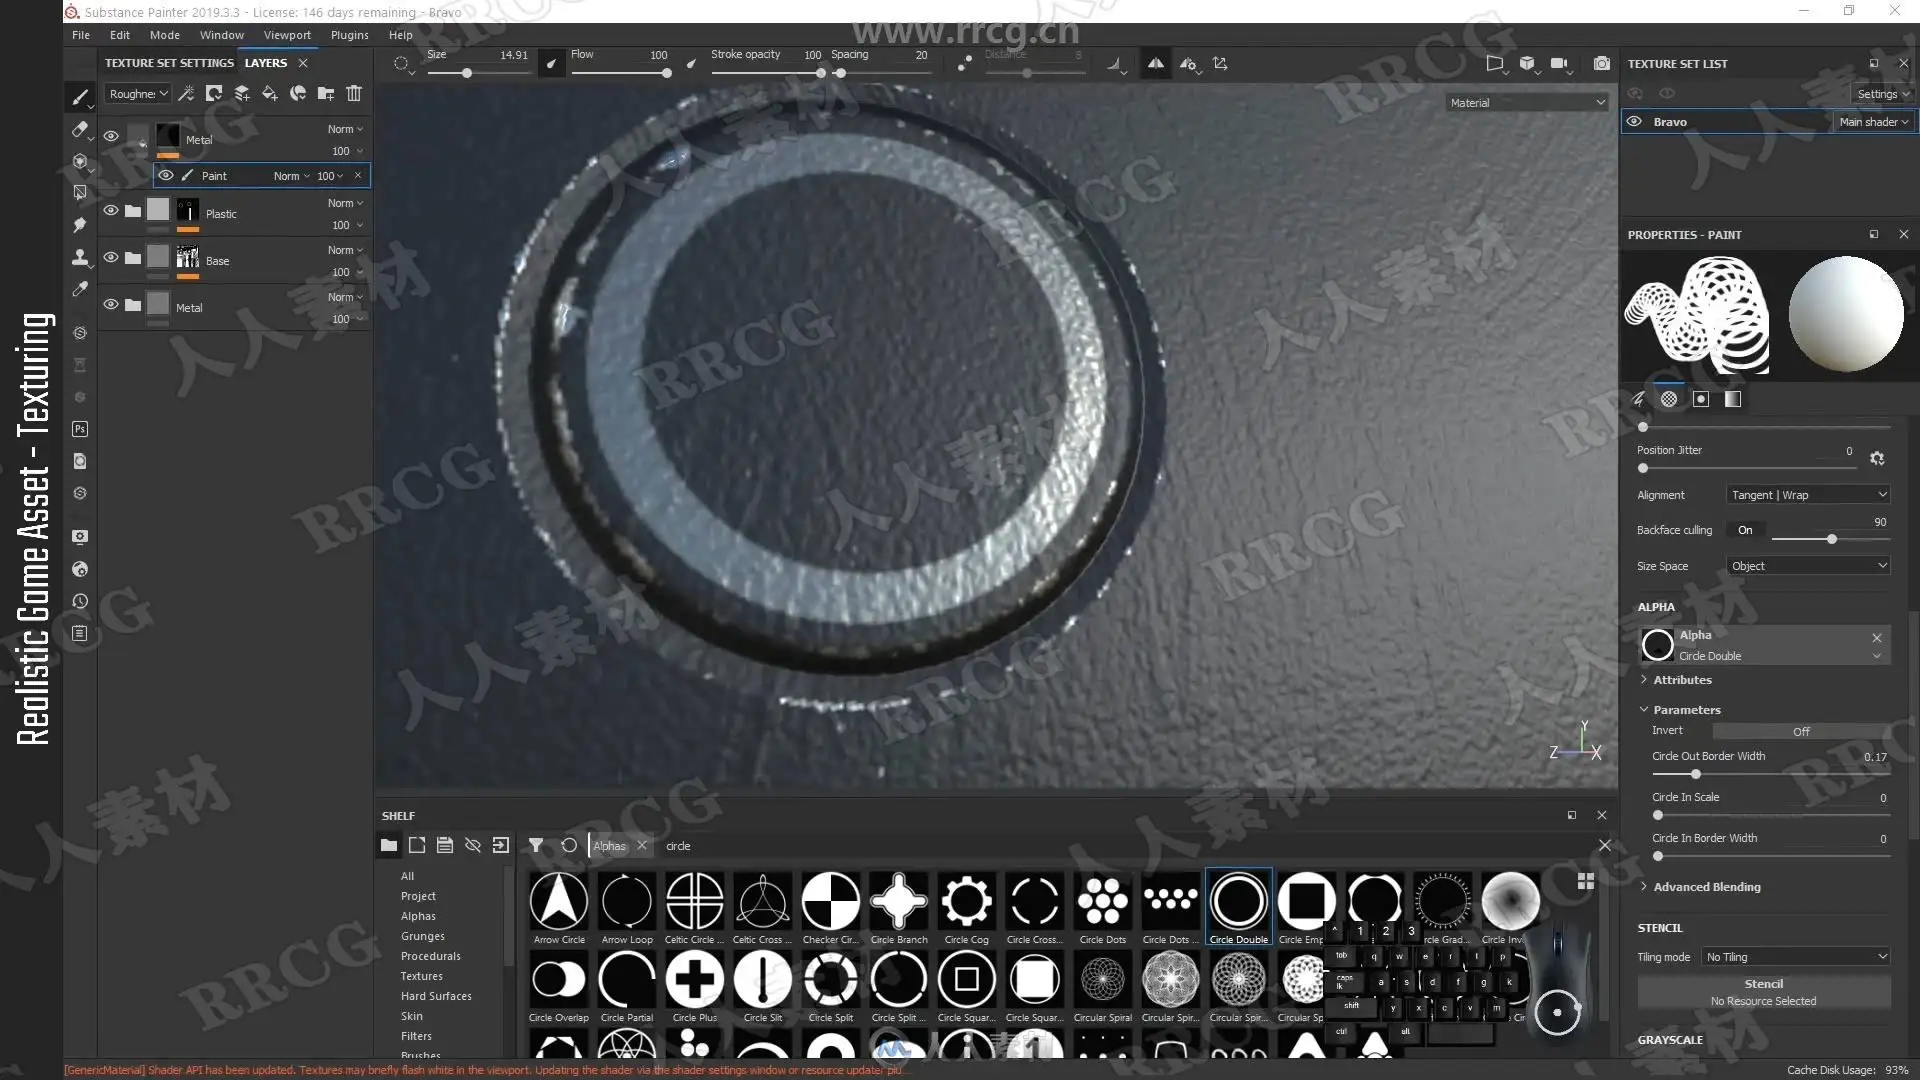Open the Edit menu
Screen dimensions: 1920x1080
(120, 34)
